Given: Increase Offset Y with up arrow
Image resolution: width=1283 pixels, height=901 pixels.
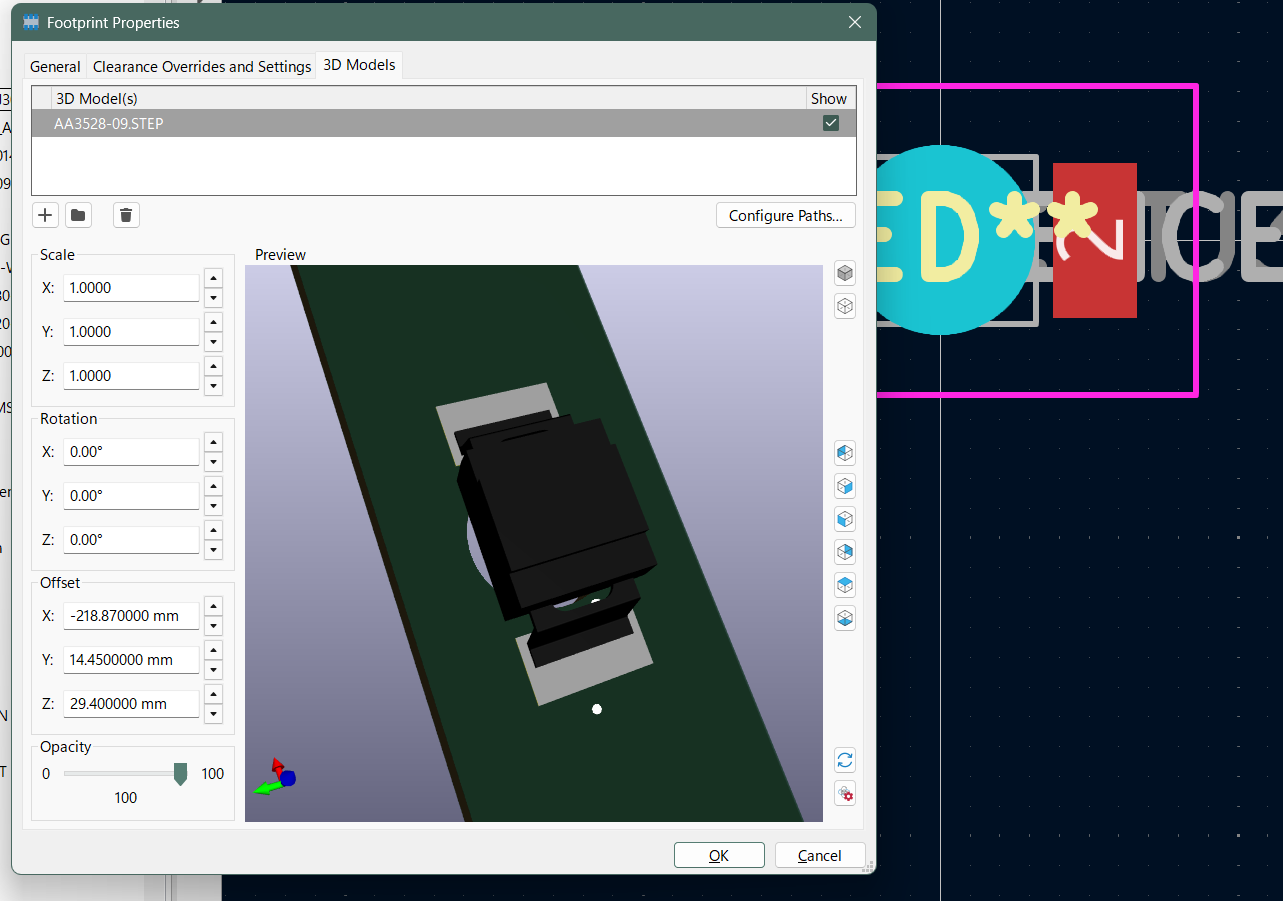Looking at the screenshot, I should 213,651.
